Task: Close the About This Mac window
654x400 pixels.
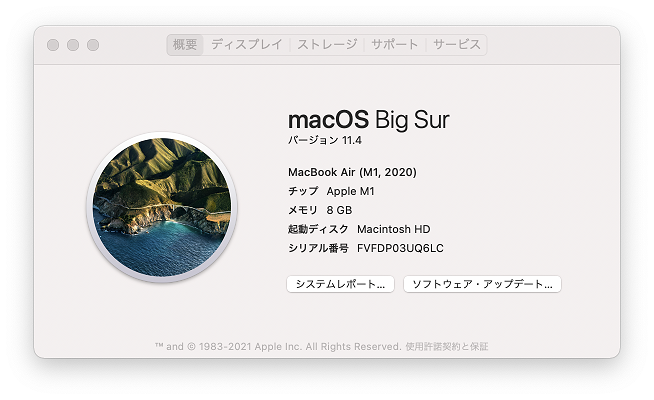Action: tap(53, 45)
